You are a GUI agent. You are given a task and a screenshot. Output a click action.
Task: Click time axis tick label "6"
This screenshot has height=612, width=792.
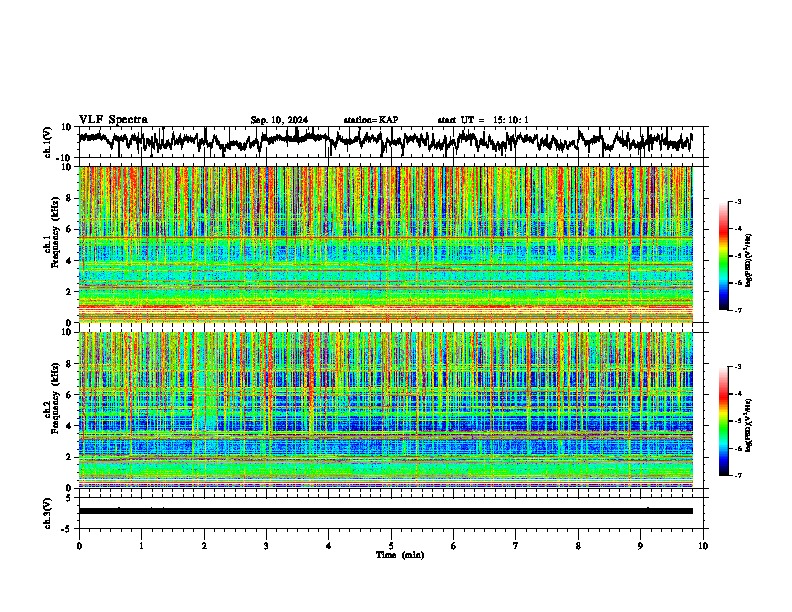[454, 546]
